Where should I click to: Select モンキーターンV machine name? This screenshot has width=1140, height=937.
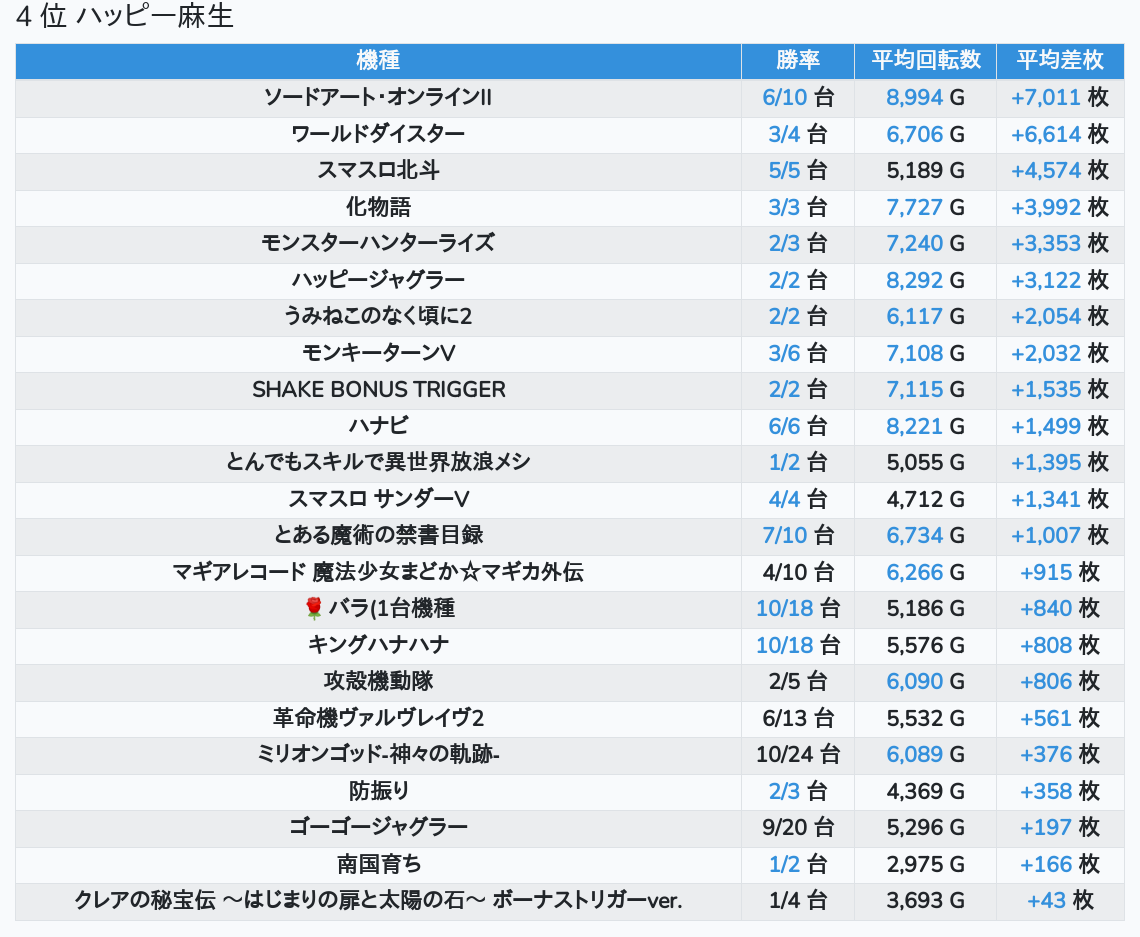[378, 353]
